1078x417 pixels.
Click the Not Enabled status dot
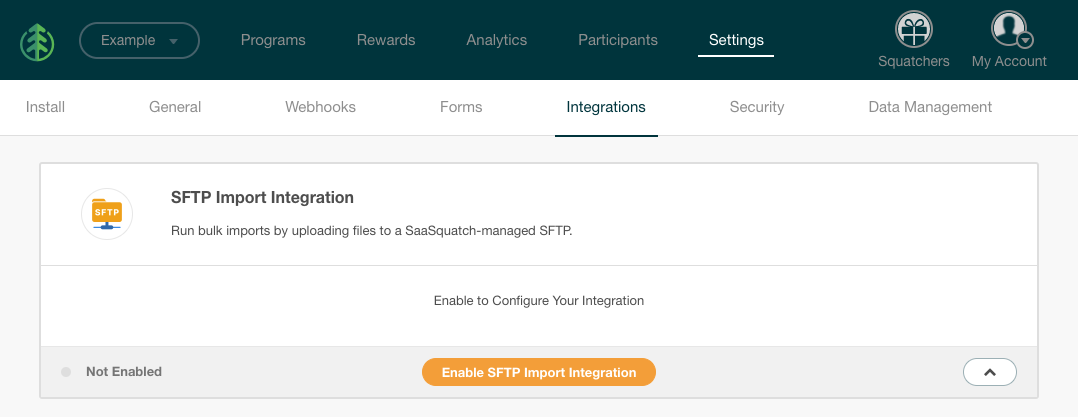click(x=66, y=372)
